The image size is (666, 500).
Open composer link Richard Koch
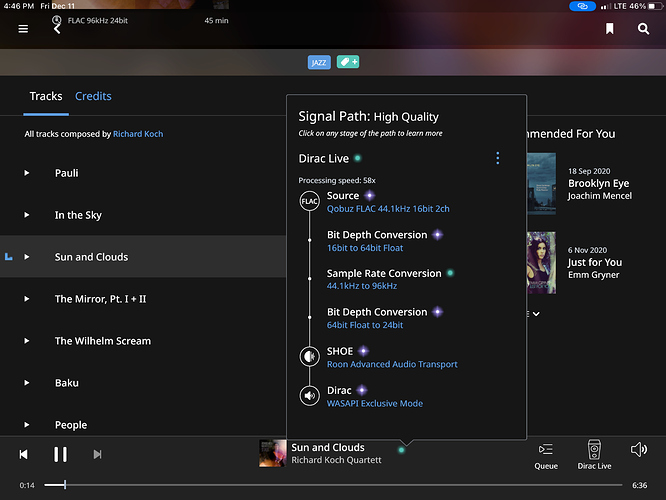click(138, 134)
